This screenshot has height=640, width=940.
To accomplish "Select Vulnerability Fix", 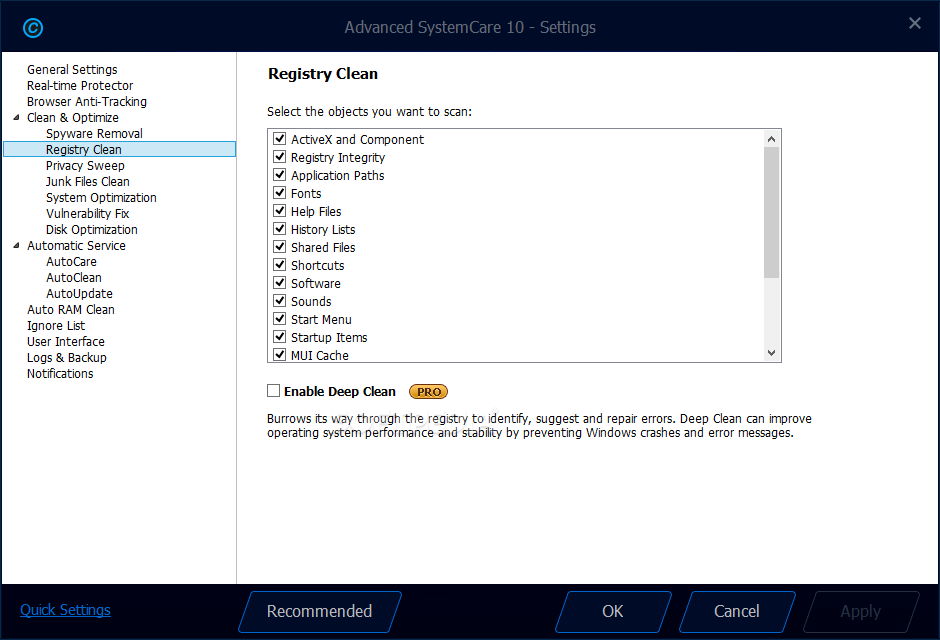I will tap(88, 213).
